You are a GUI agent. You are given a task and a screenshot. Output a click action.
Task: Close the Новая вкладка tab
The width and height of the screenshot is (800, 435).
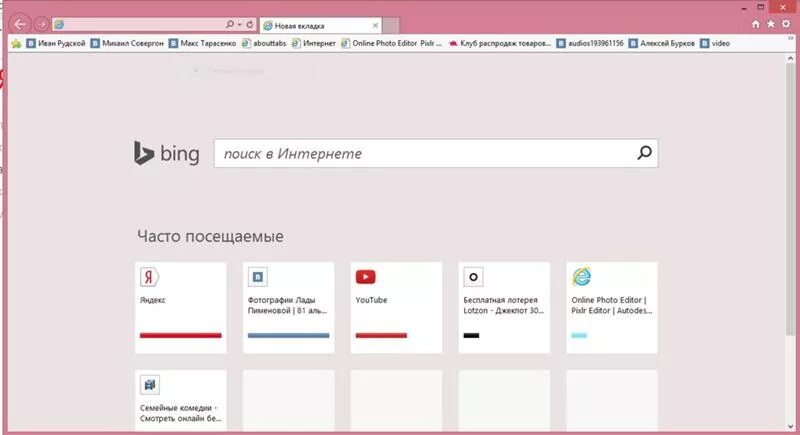(376, 25)
